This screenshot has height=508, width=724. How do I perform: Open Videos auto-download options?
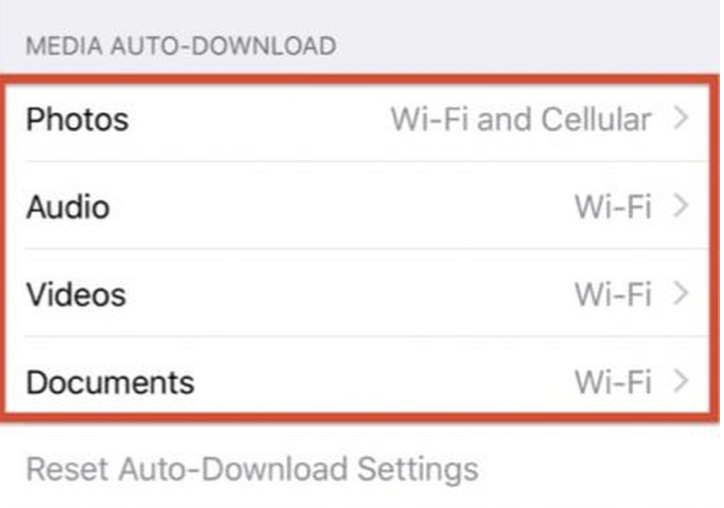point(360,295)
